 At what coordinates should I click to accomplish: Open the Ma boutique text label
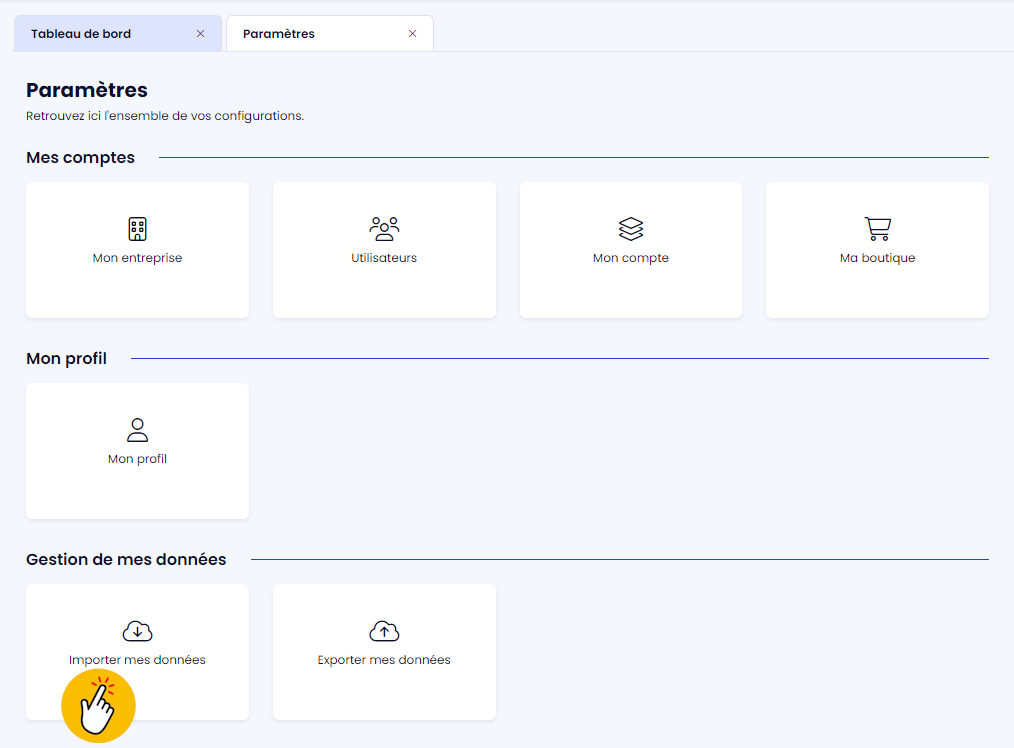click(x=877, y=258)
